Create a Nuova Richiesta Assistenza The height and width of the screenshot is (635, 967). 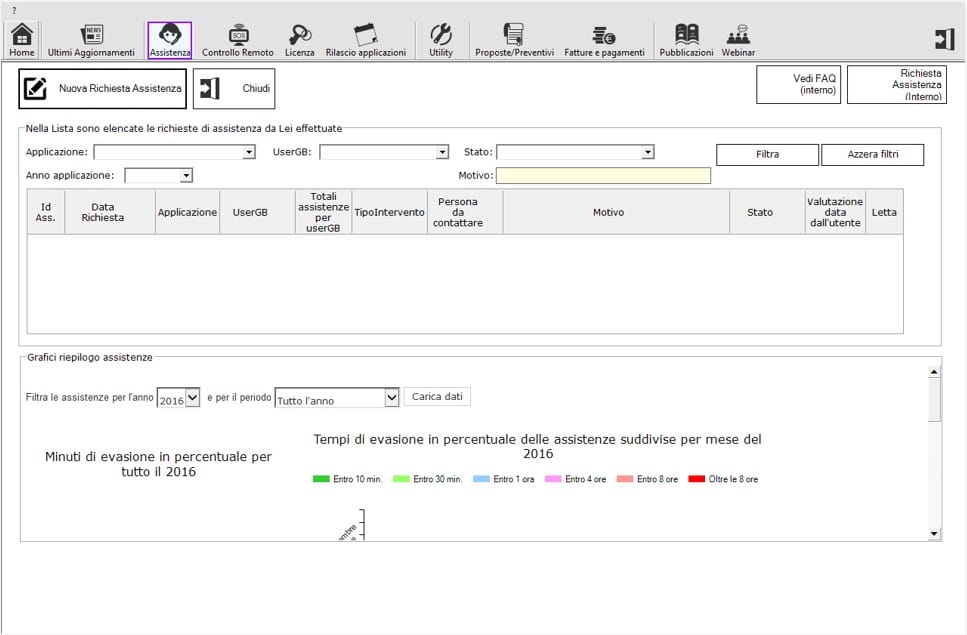coord(102,88)
